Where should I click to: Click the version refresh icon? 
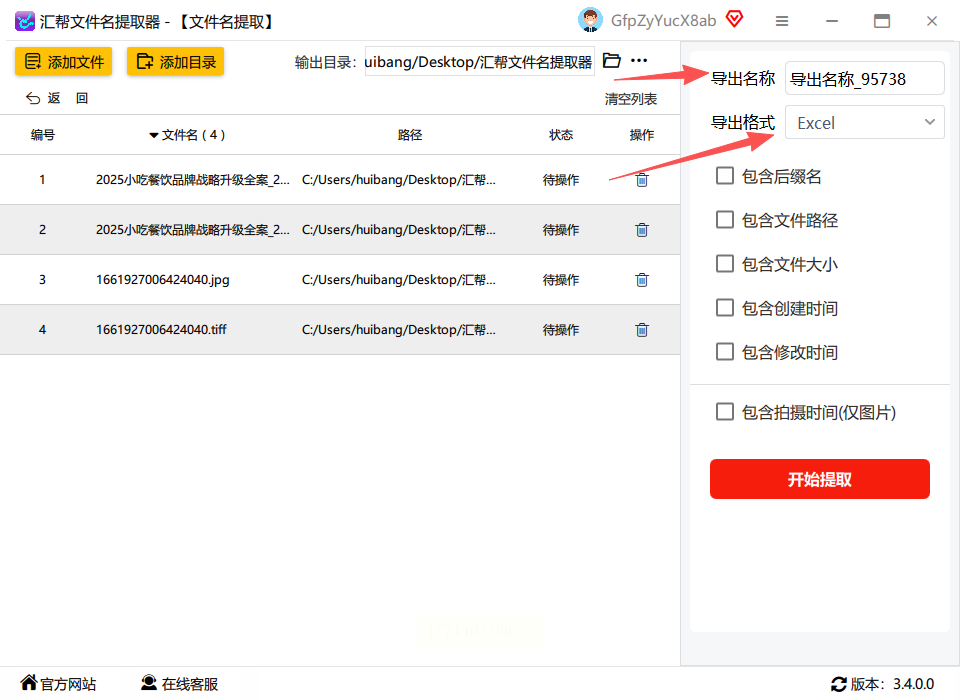tap(839, 684)
